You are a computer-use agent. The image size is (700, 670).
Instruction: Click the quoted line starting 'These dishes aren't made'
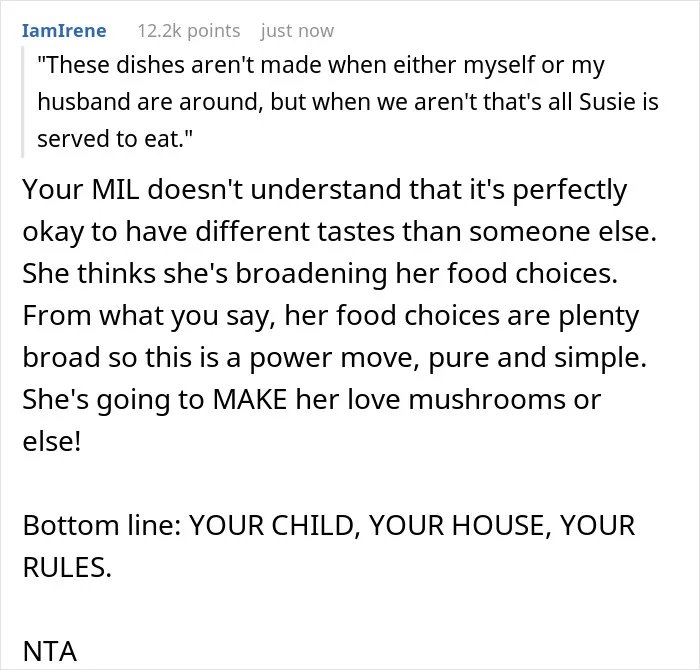coord(321,65)
